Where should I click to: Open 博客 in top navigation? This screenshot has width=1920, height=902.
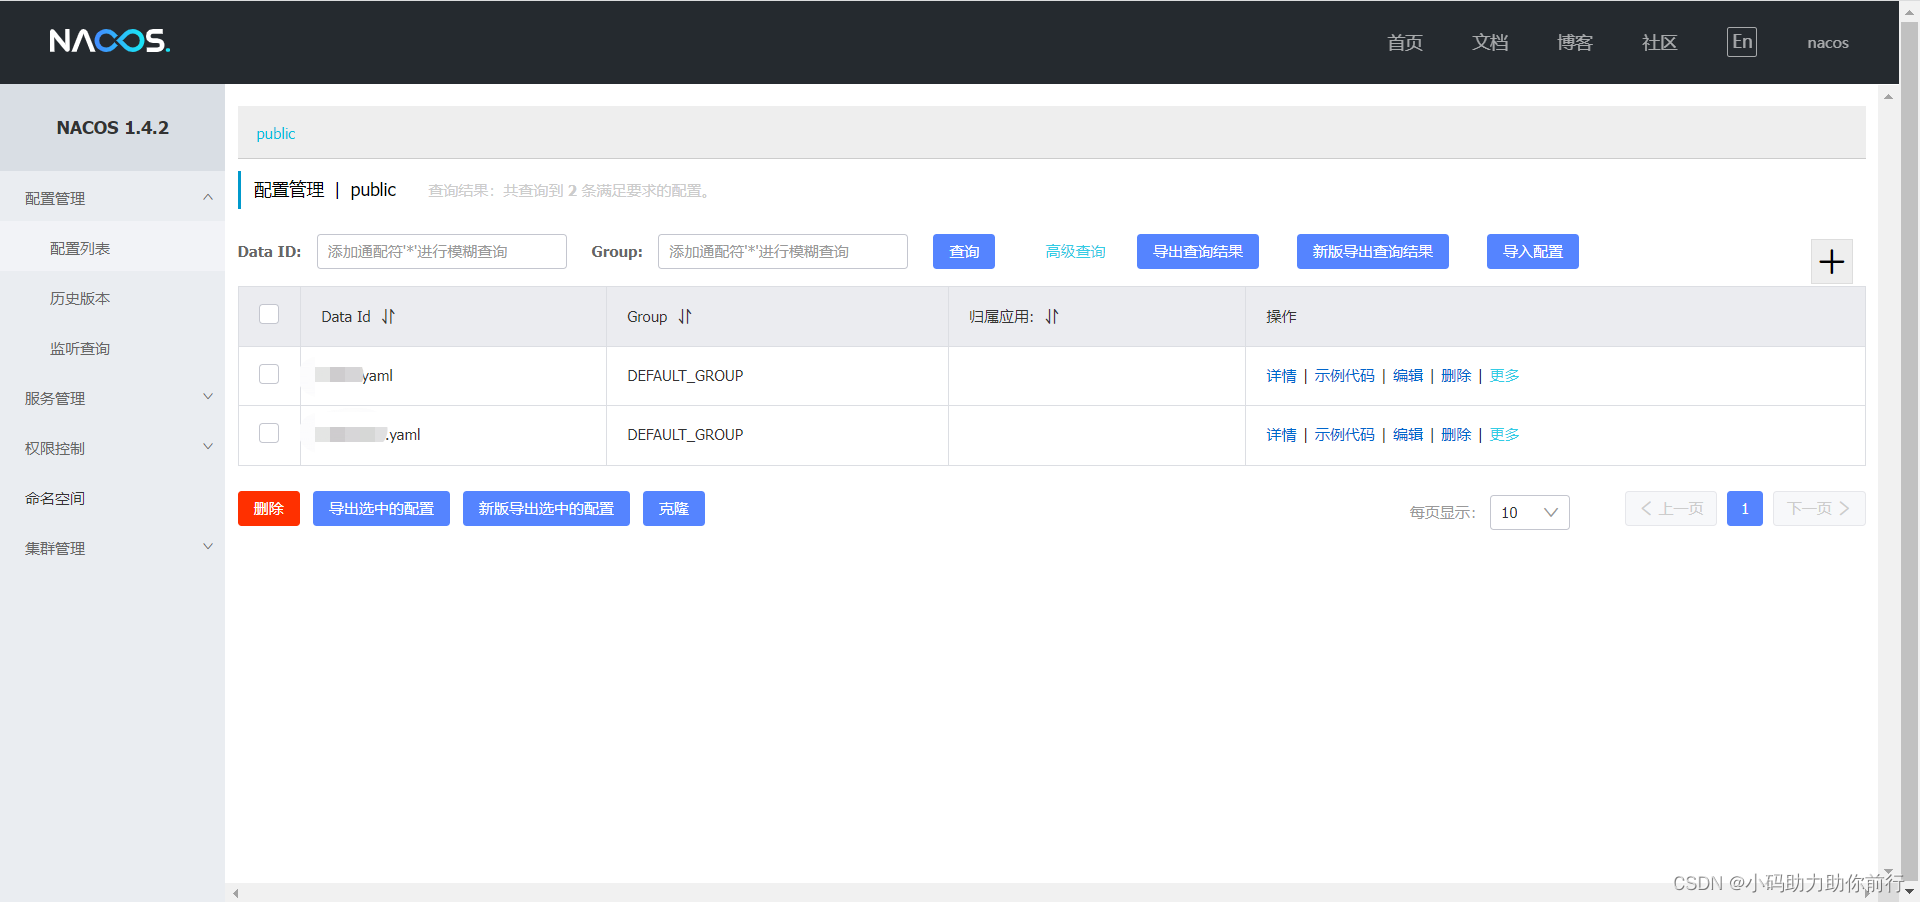pos(1575,43)
